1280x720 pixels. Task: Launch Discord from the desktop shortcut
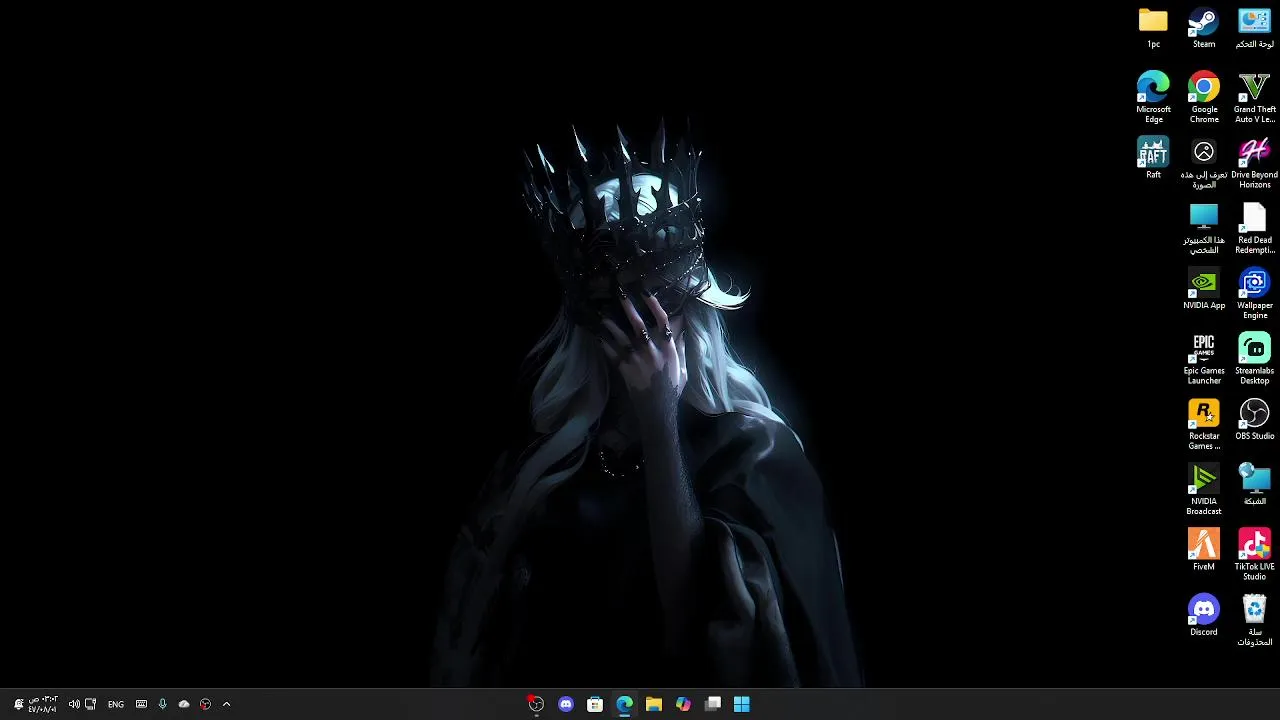pyautogui.click(x=1204, y=615)
